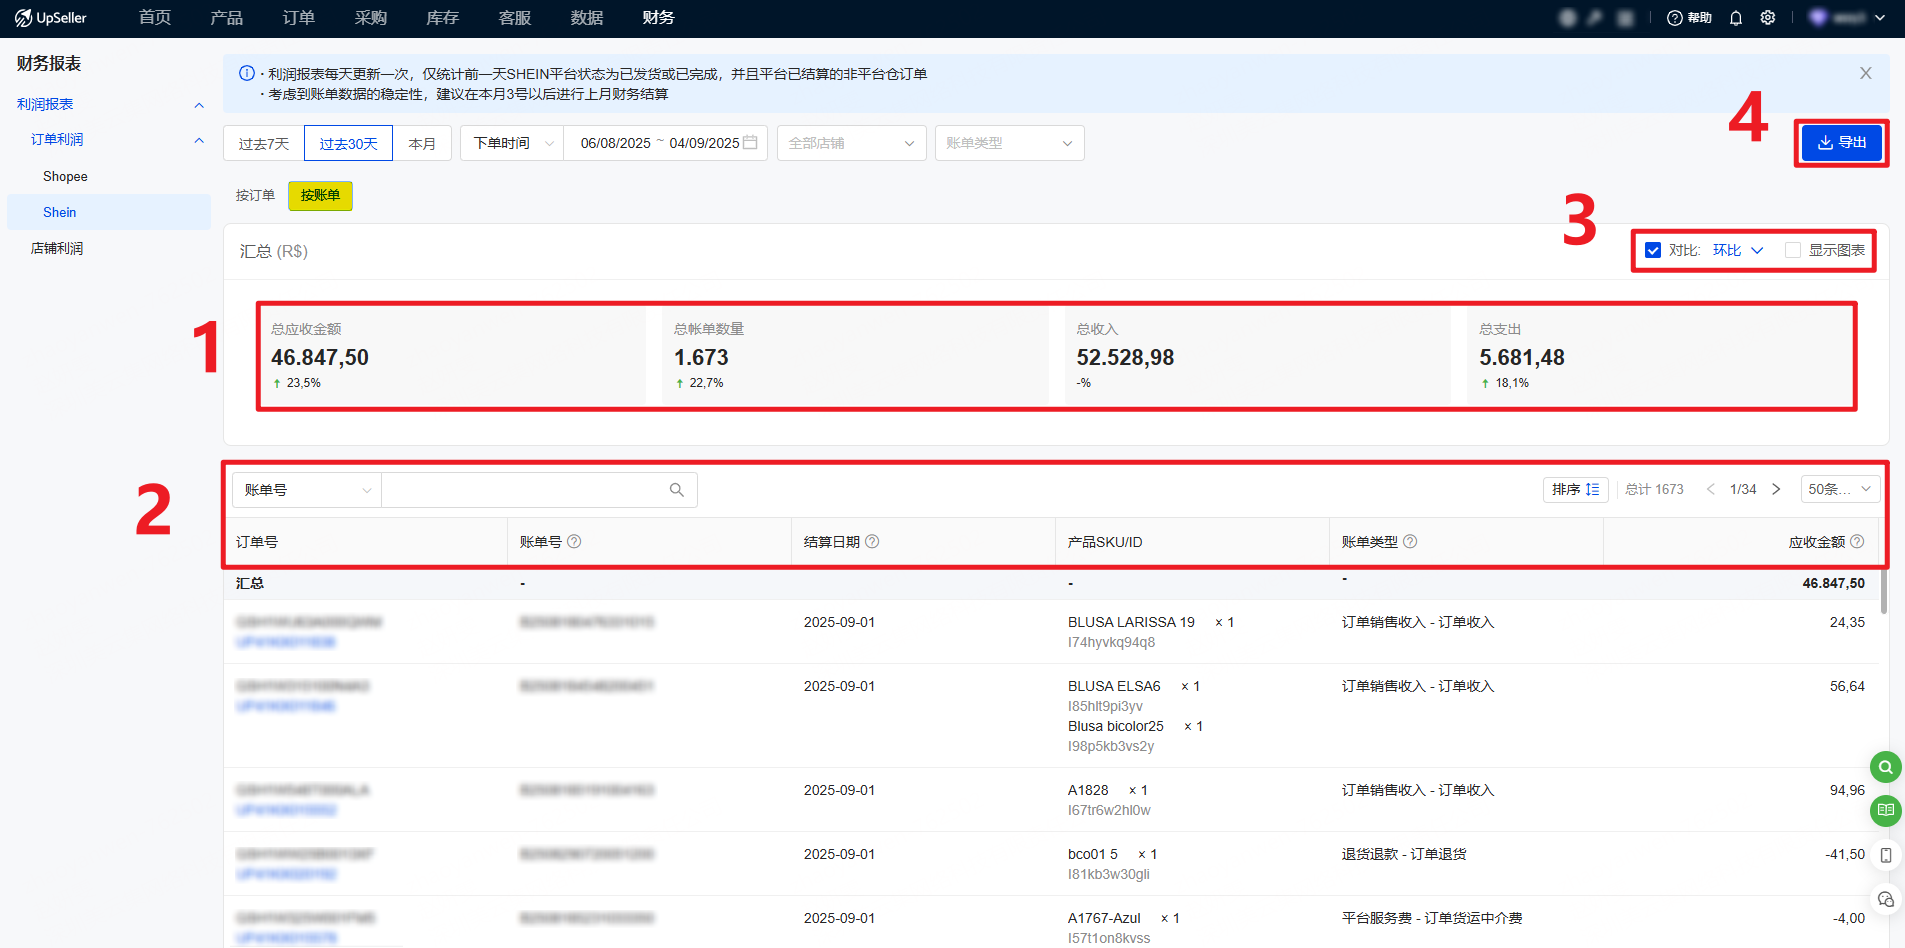
Task: Click product name BLUSA ELSA6
Action: [x=1114, y=686]
